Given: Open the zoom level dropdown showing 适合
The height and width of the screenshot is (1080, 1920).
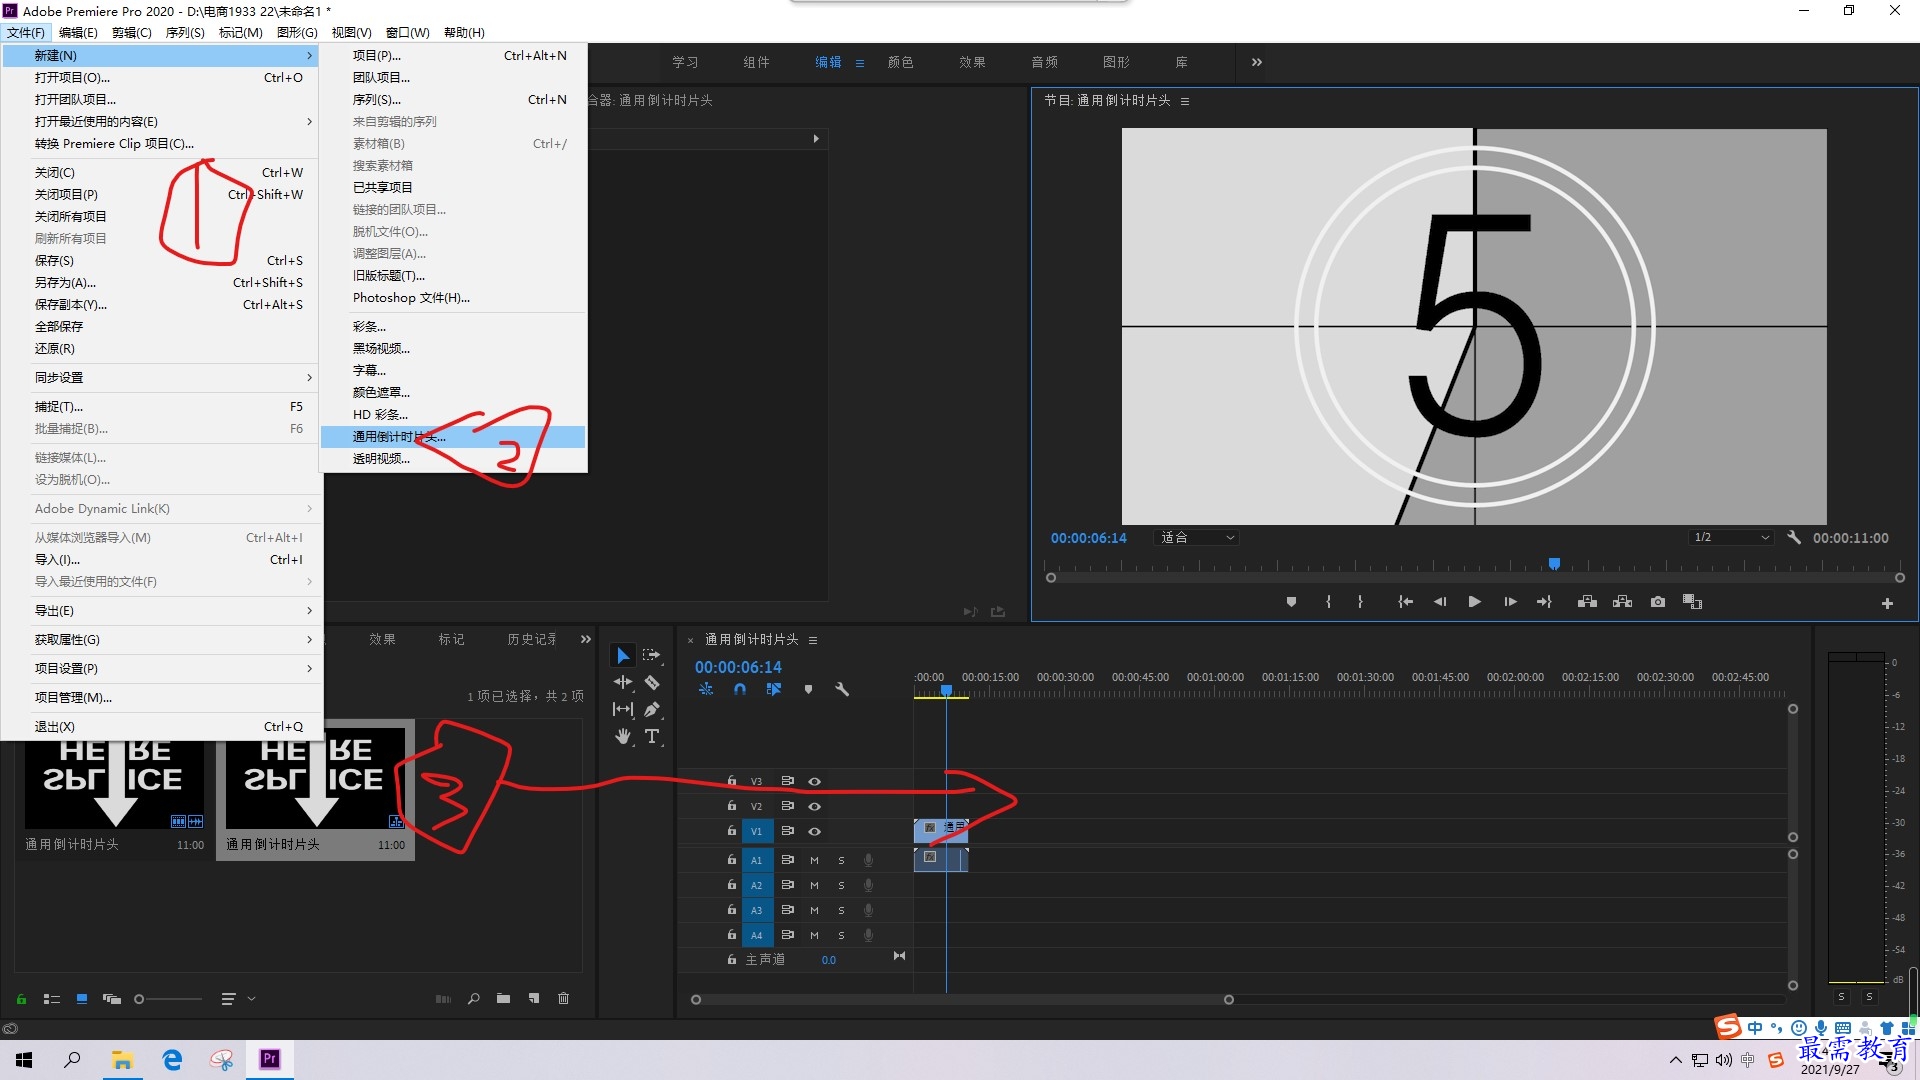Looking at the screenshot, I should (x=1198, y=537).
